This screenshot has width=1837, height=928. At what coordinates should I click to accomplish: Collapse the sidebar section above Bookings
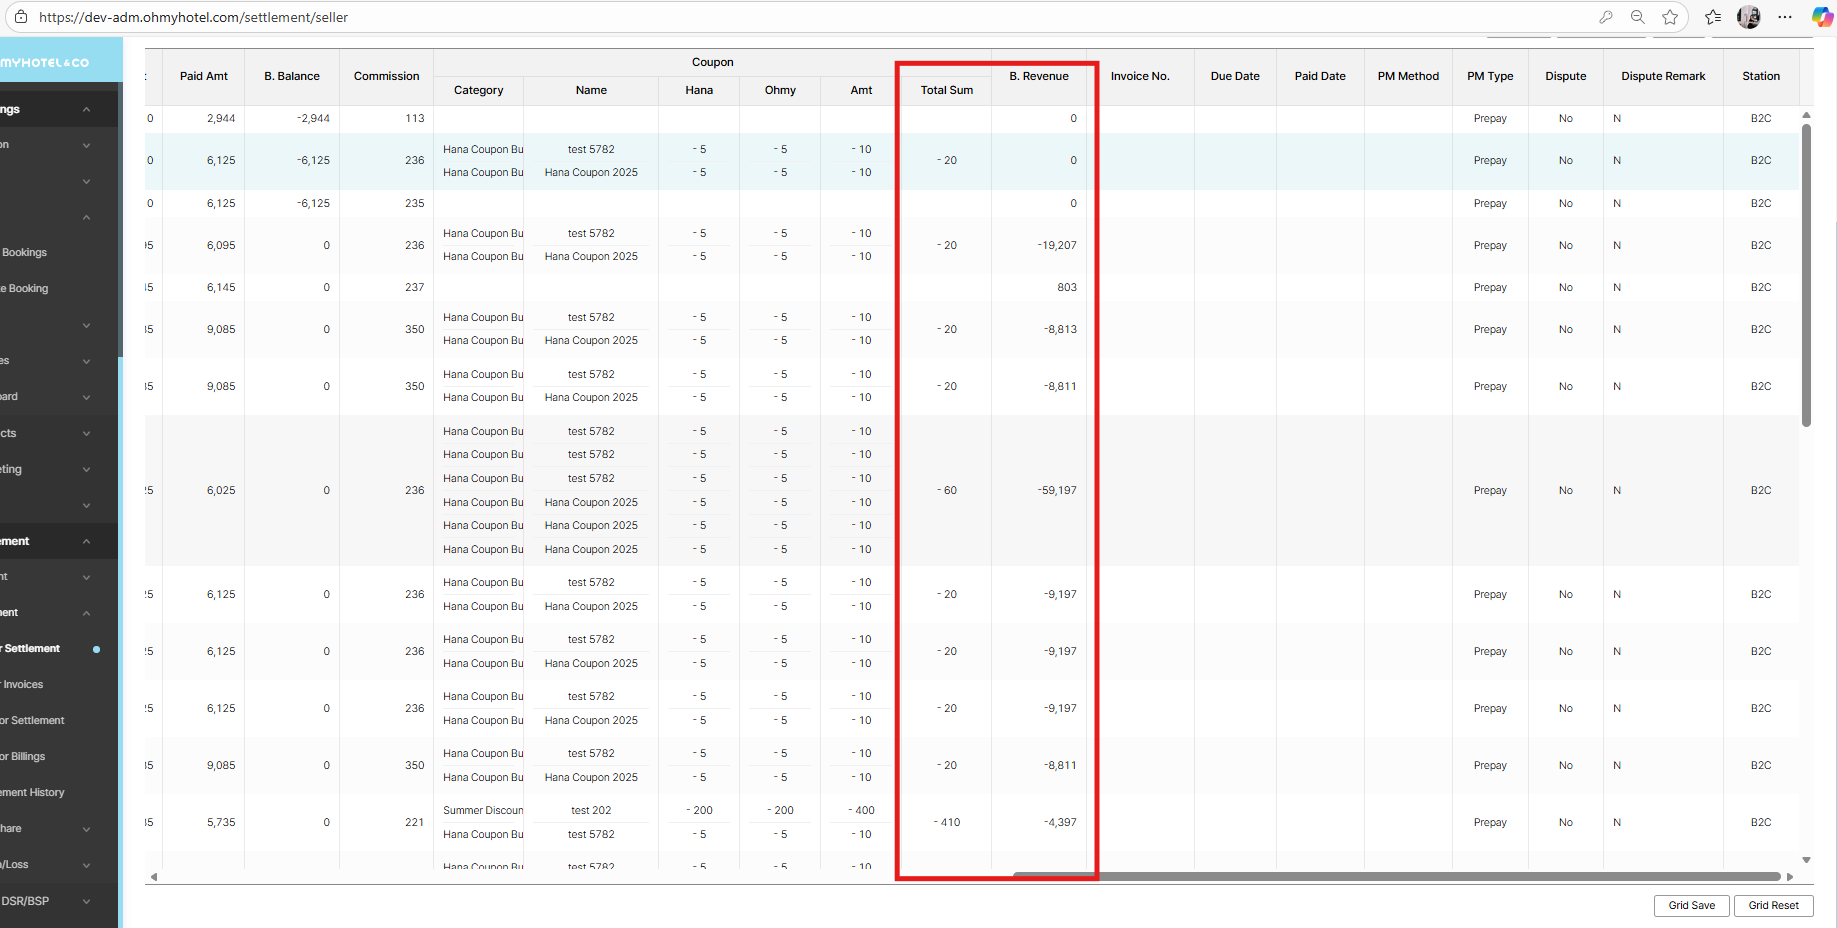[x=86, y=217]
